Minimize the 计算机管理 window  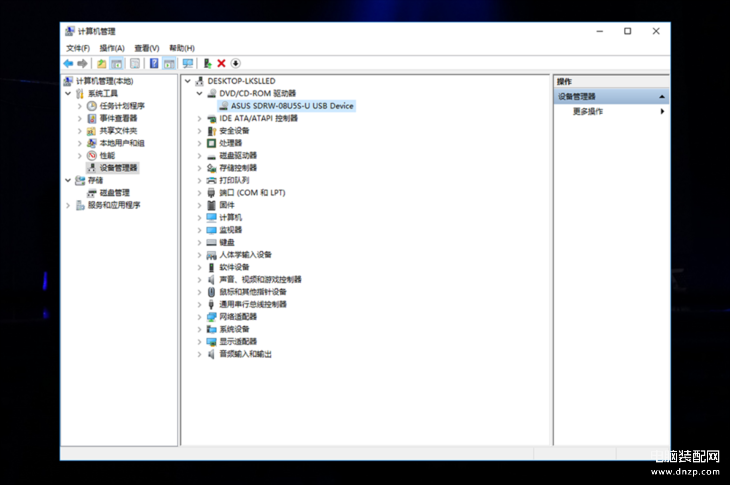point(600,31)
